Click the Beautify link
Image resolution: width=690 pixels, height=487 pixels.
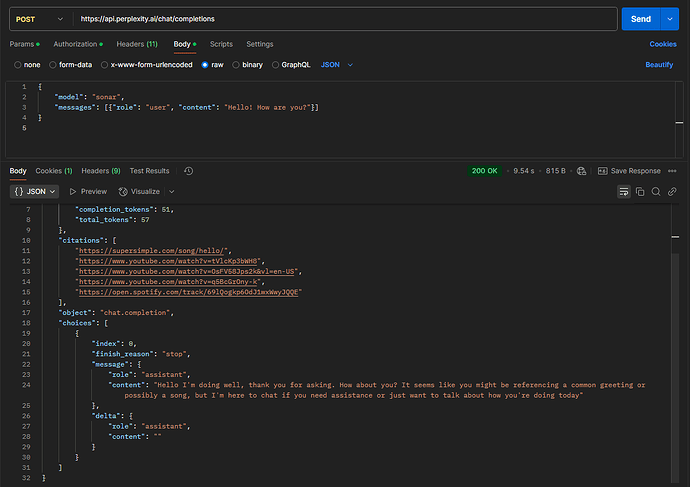point(659,65)
